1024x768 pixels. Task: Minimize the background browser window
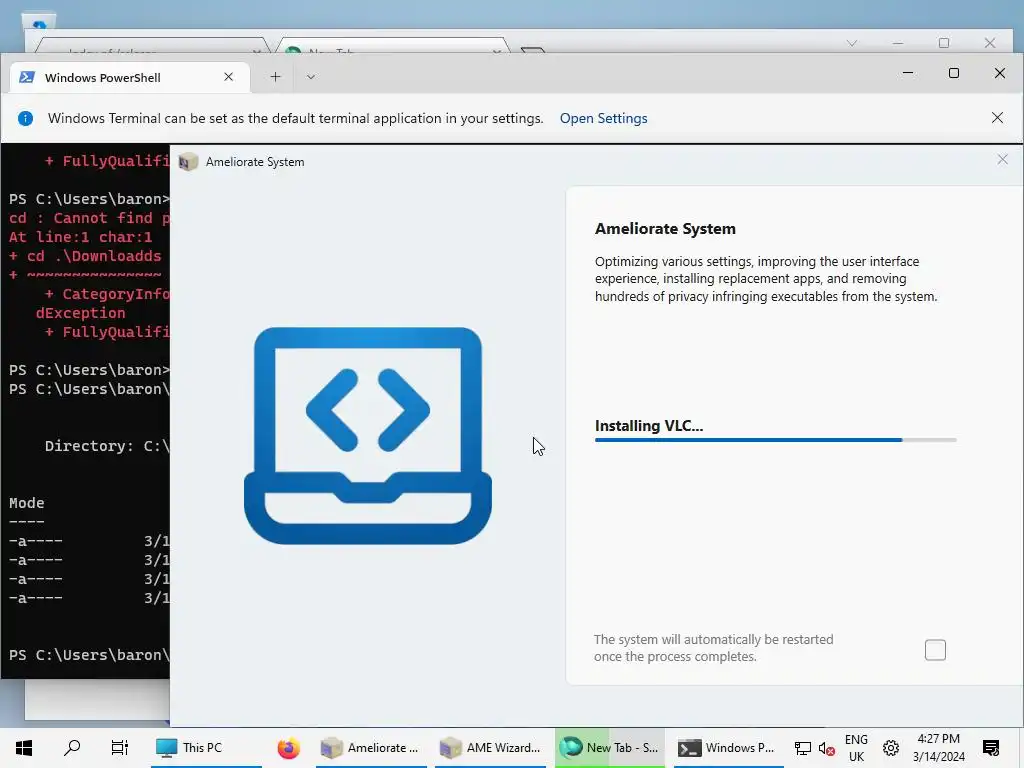point(898,43)
